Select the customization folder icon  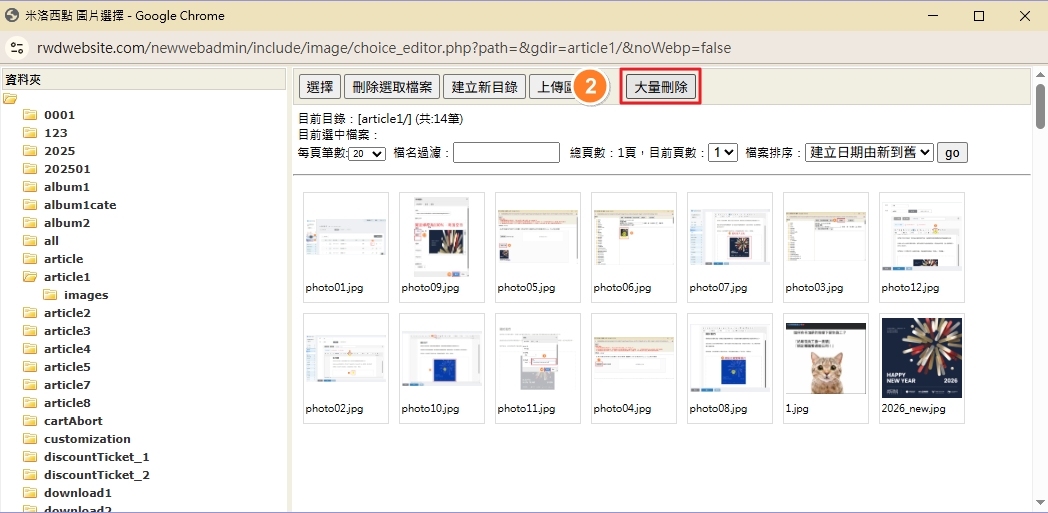[x=30, y=439]
